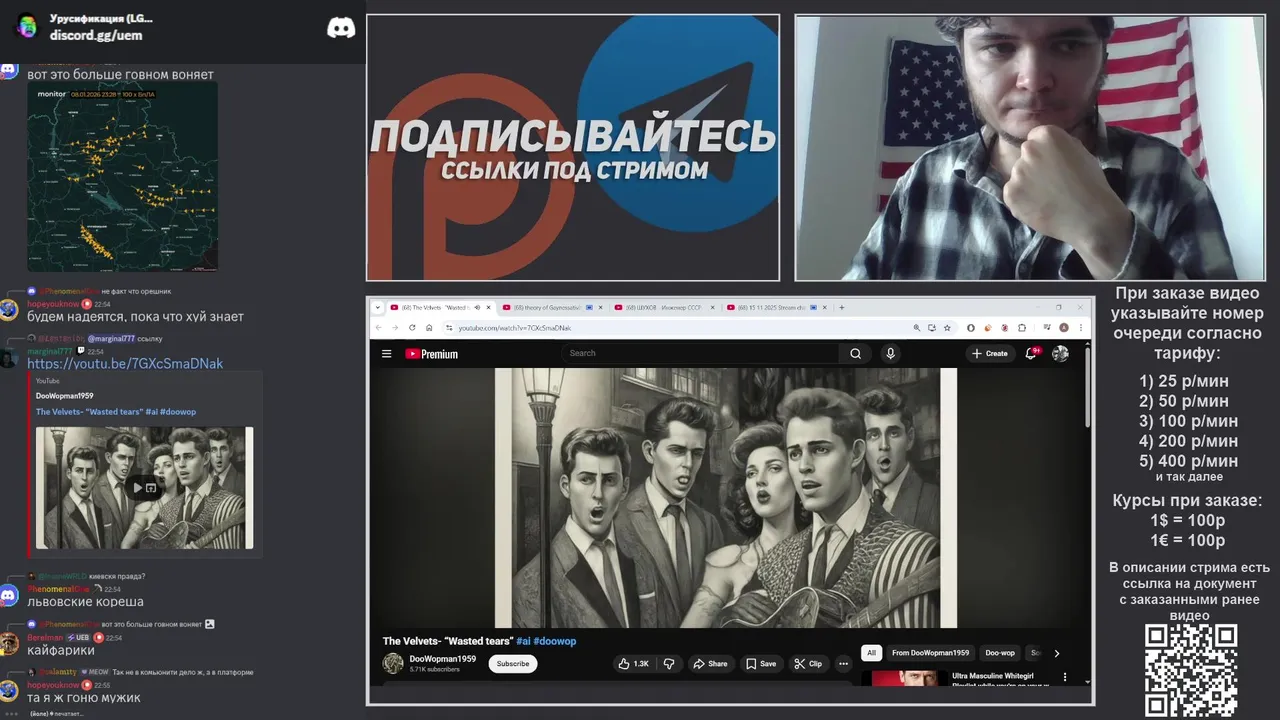Click the YouTube search magnifier button
Image resolution: width=1280 pixels, height=720 pixels.
coord(855,353)
